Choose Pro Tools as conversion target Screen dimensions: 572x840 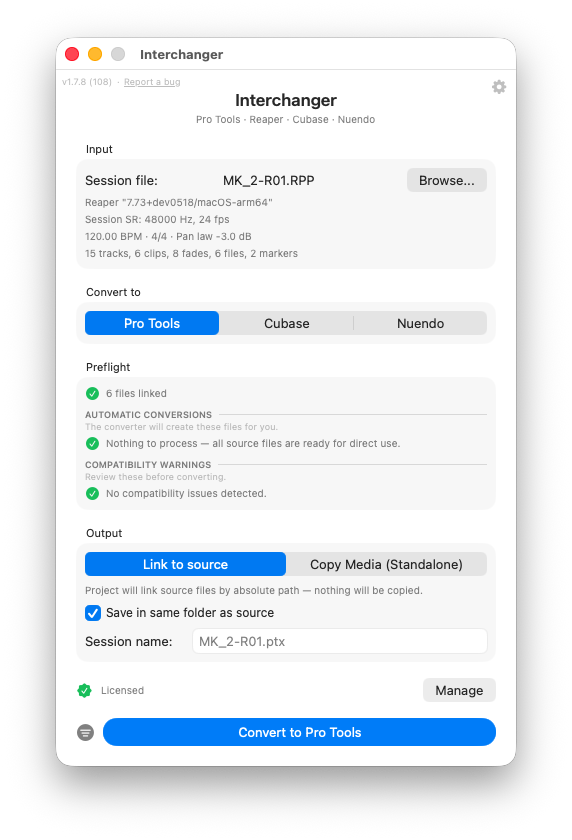pos(152,323)
